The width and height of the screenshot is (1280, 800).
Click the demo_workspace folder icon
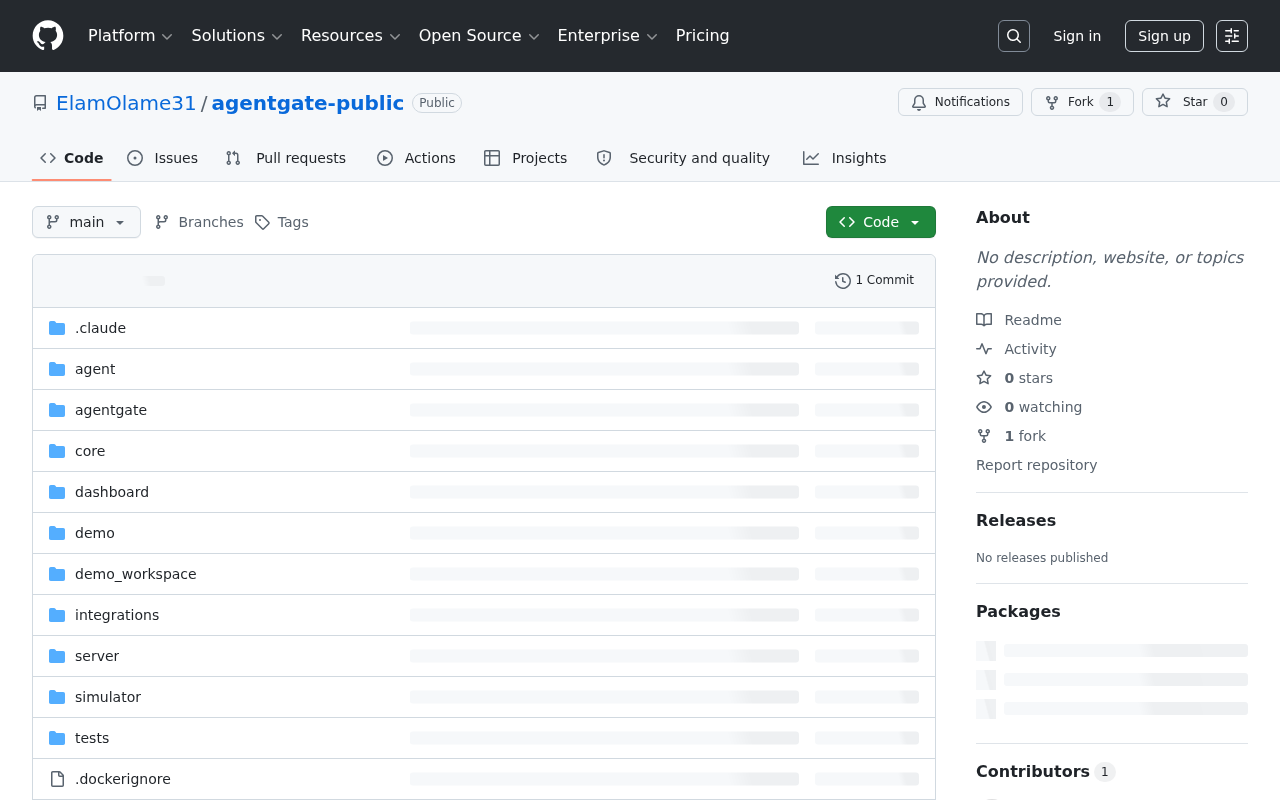57,574
